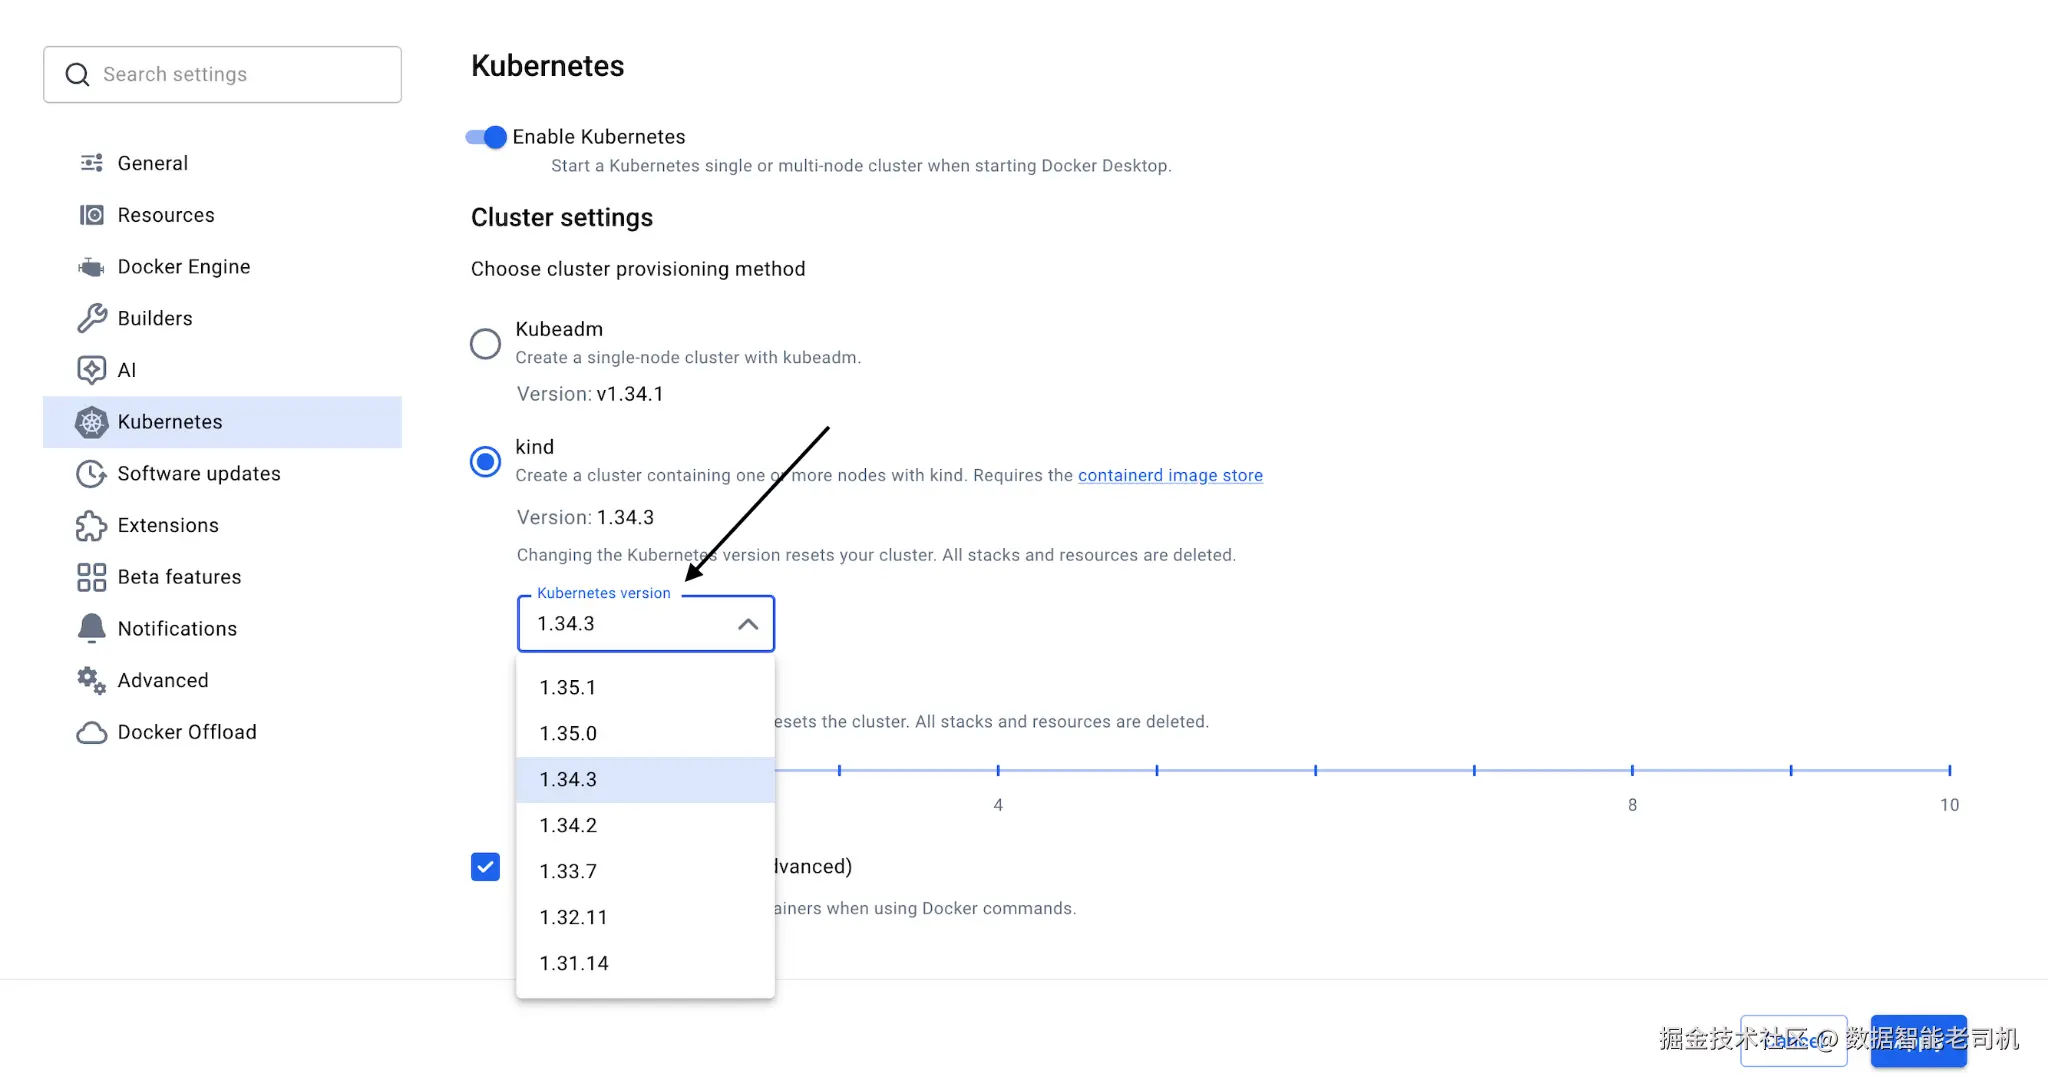Choose version 1.35.1 from the list
This screenshot has width=2048, height=1081.
click(x=646, y=688)
